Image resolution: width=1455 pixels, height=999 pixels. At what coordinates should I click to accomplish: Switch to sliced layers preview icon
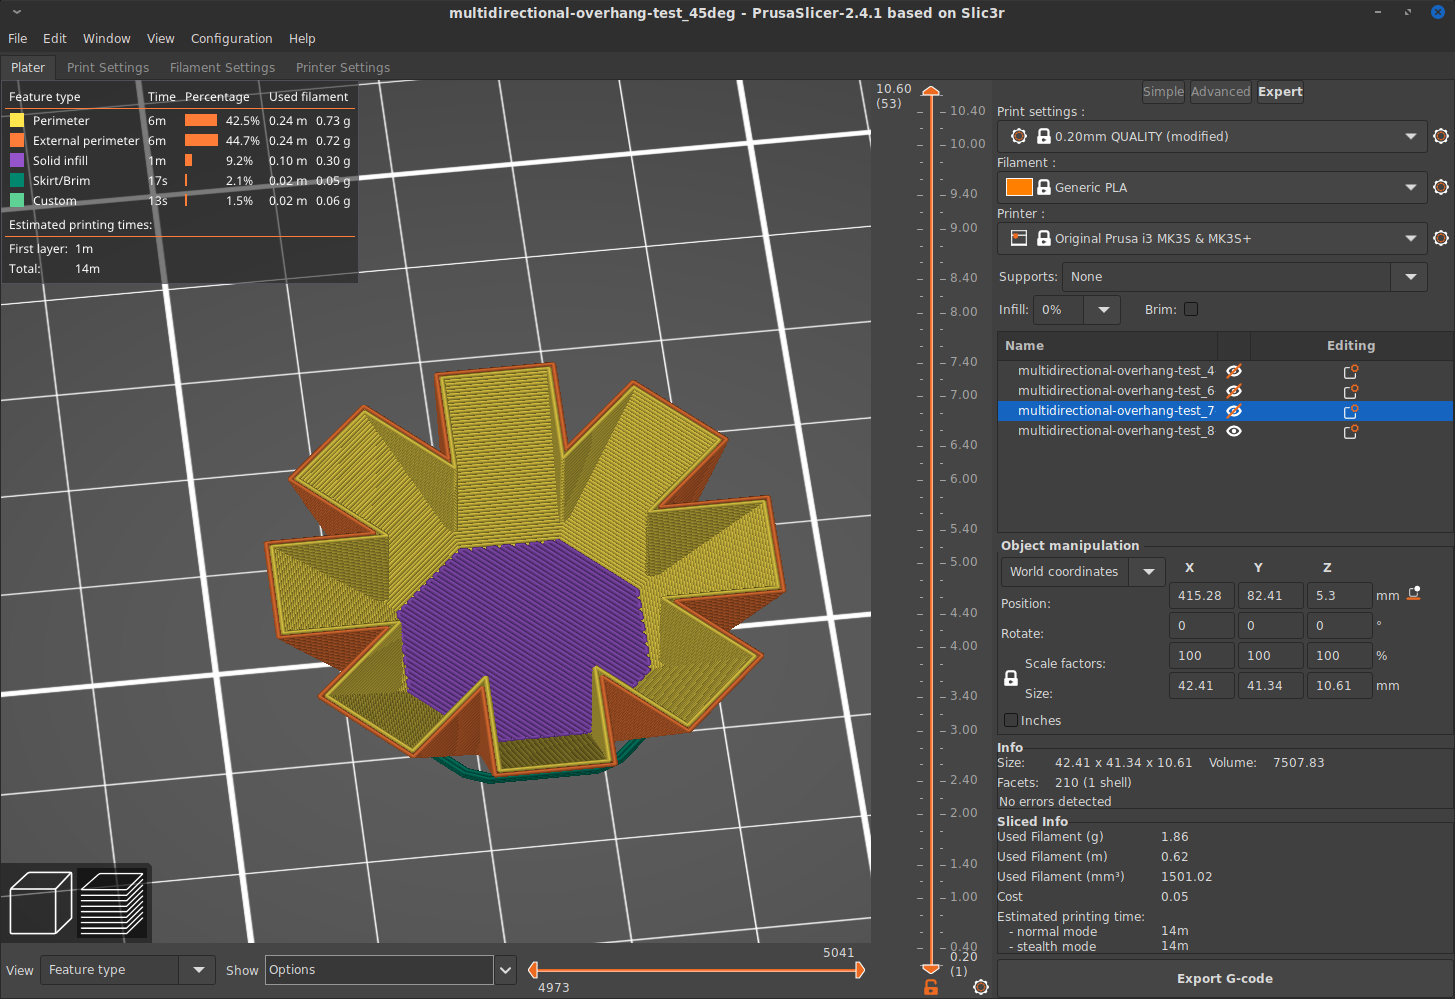tap(112, 901)
